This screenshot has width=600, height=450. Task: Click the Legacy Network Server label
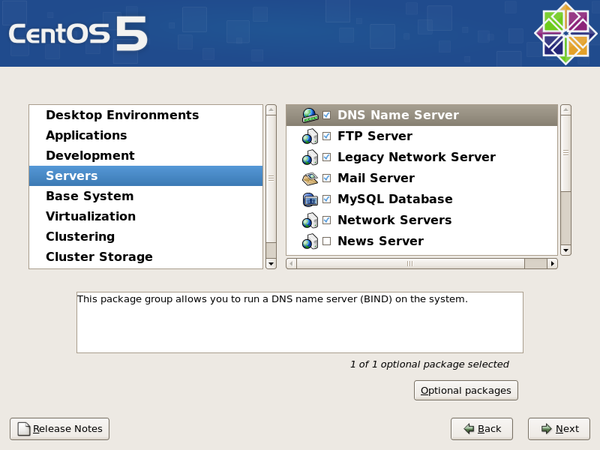(416, 157)
